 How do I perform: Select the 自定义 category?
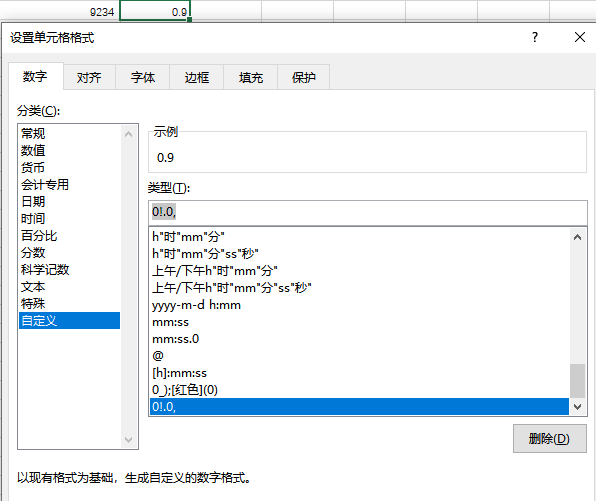click(70, 320)
